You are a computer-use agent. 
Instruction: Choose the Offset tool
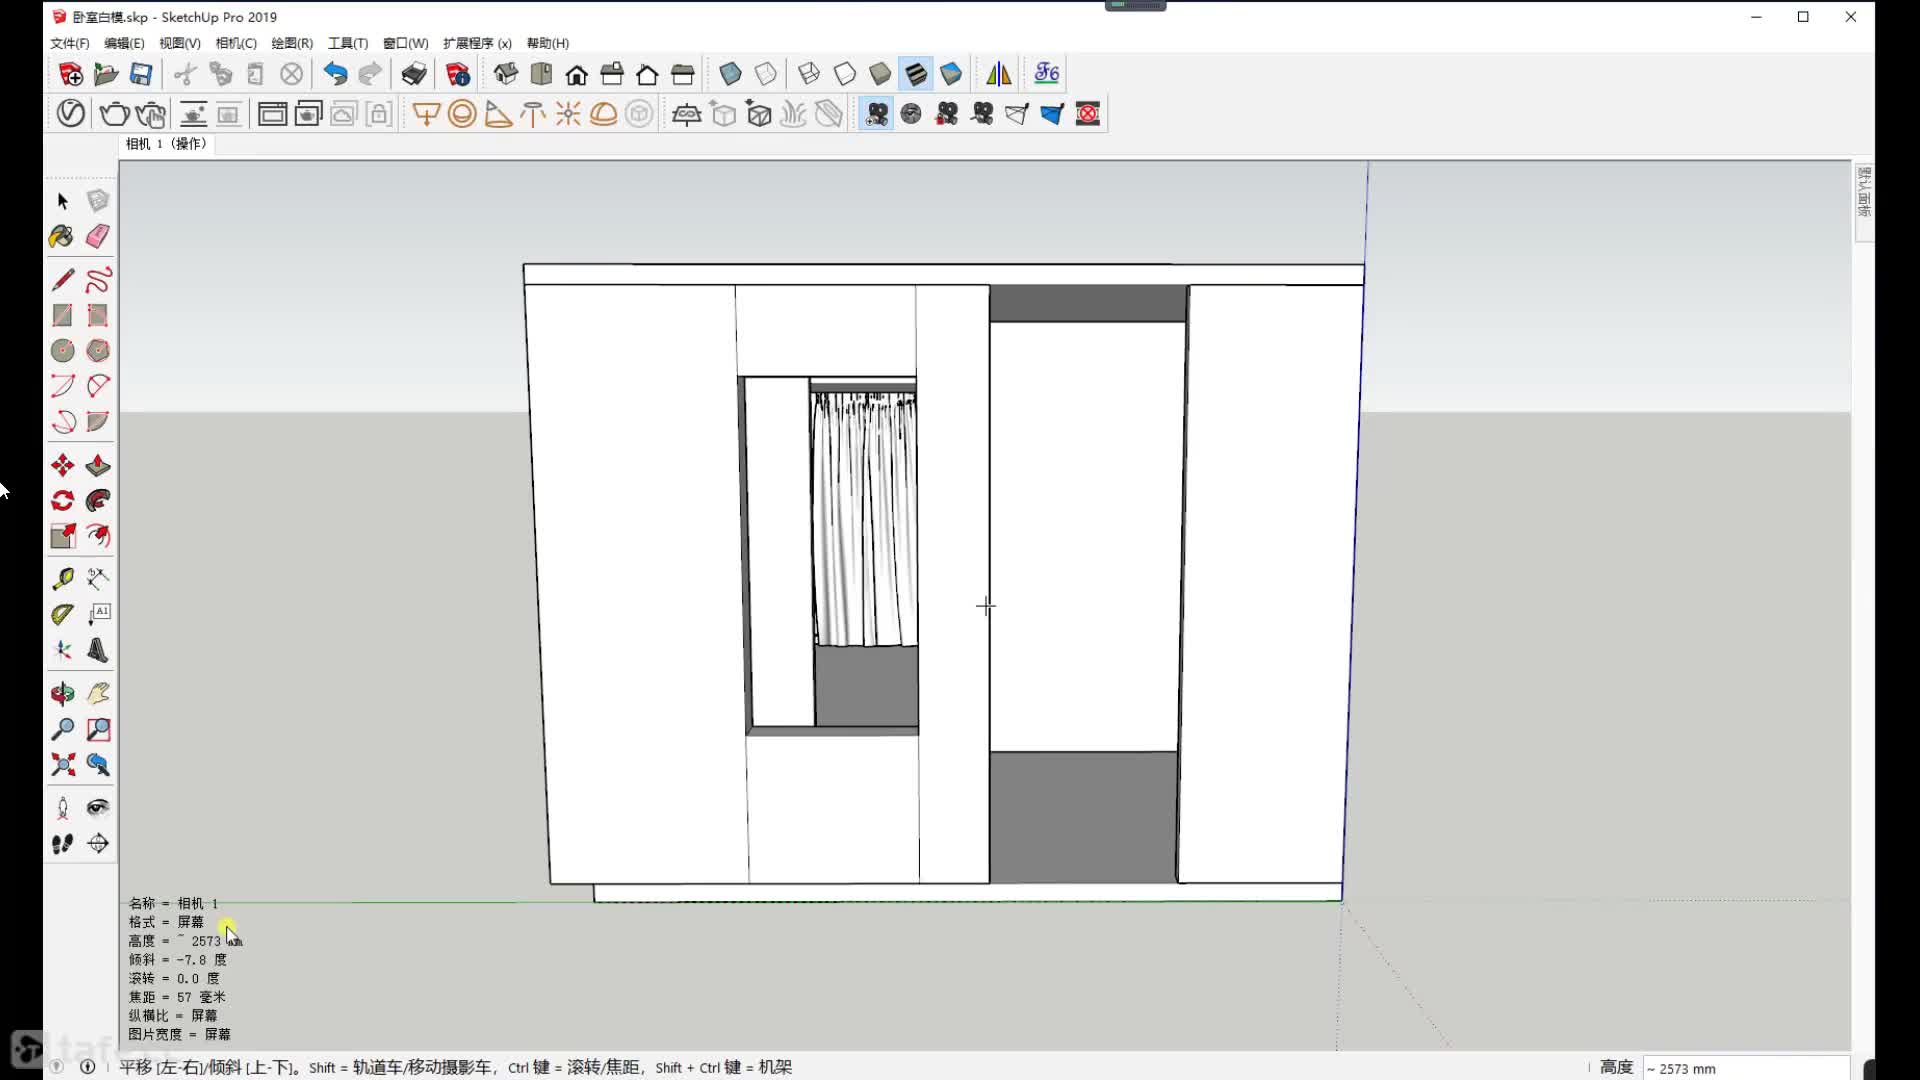(x=98, y=537)
